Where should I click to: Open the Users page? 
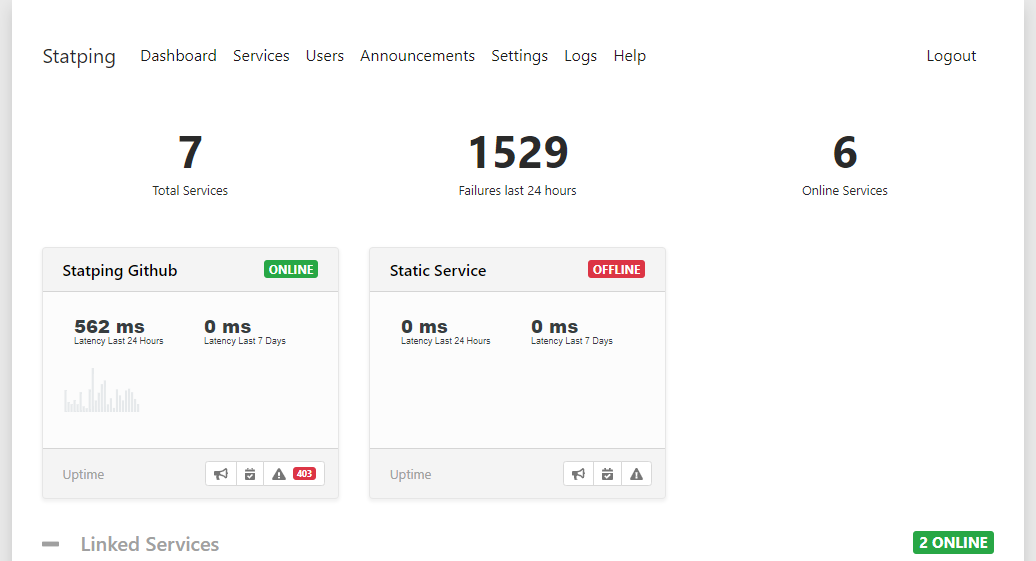(x=325, y=56)
